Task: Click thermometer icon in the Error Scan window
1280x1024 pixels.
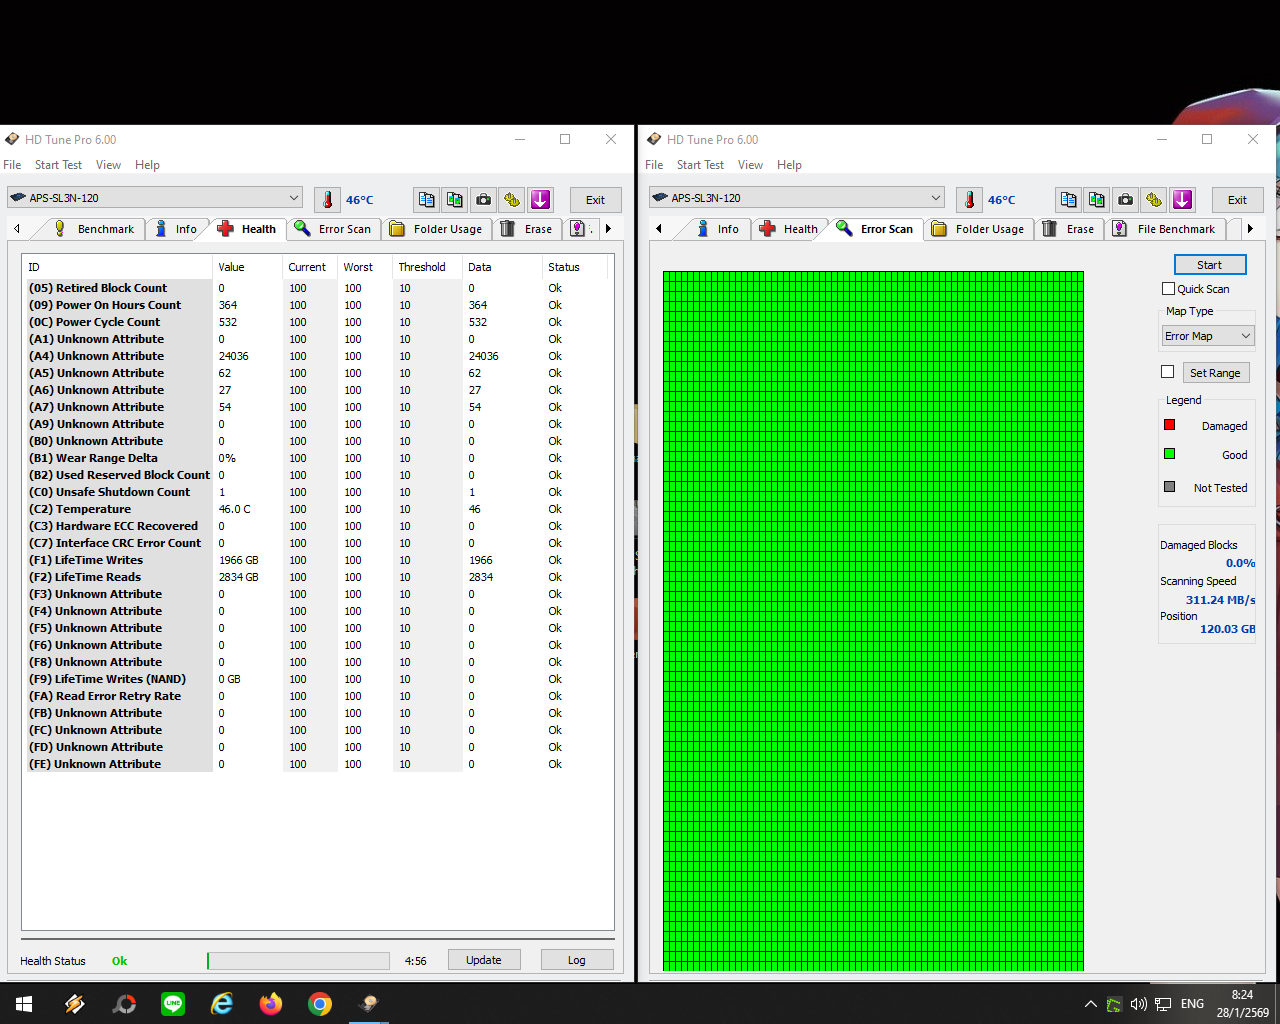Action: click(x=969, y=200)
